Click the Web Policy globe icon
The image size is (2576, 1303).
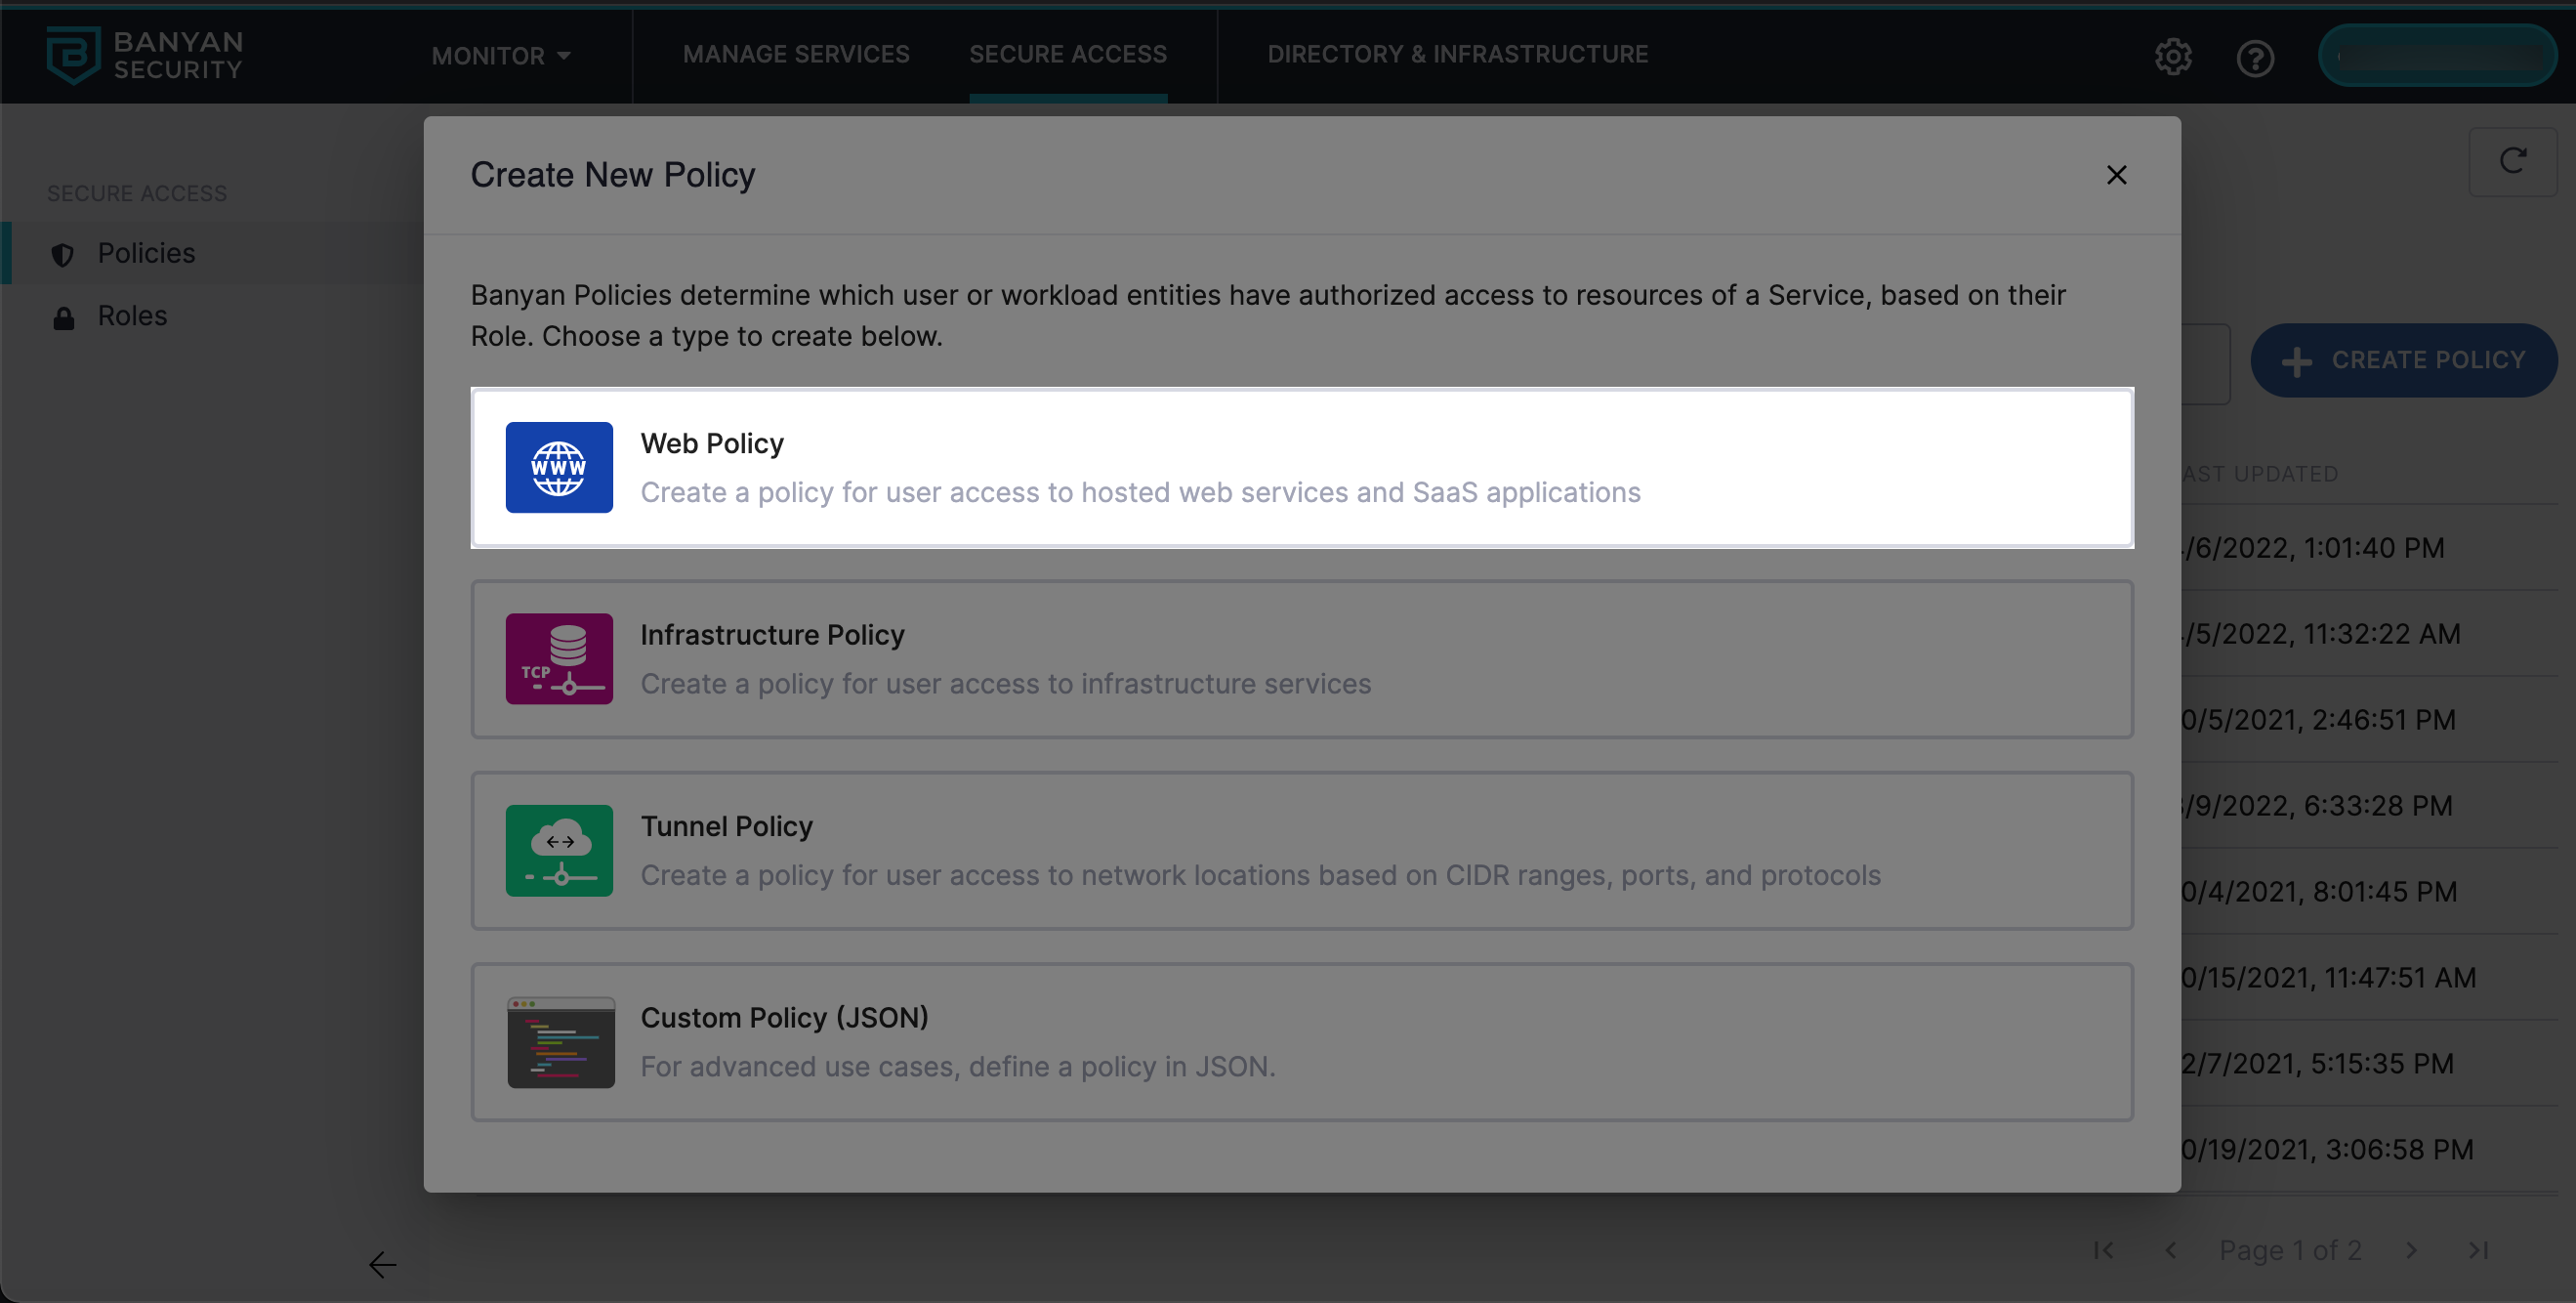click(x=558, y=467)
